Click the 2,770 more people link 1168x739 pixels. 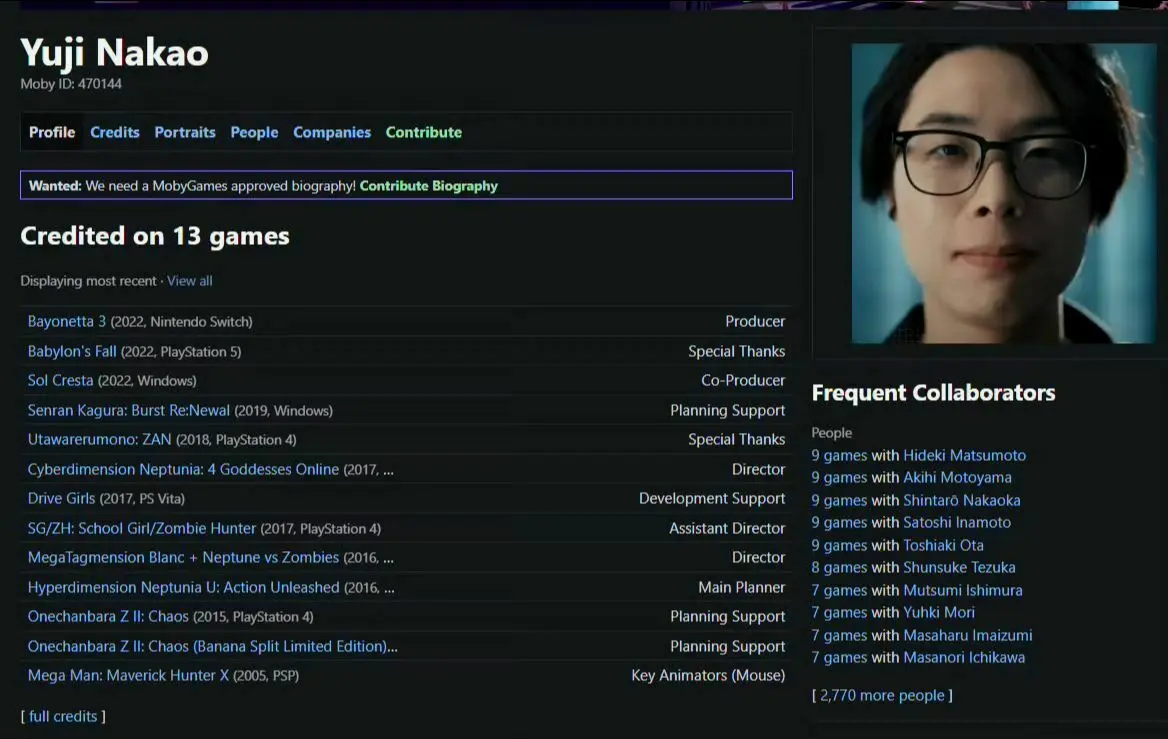882,696
